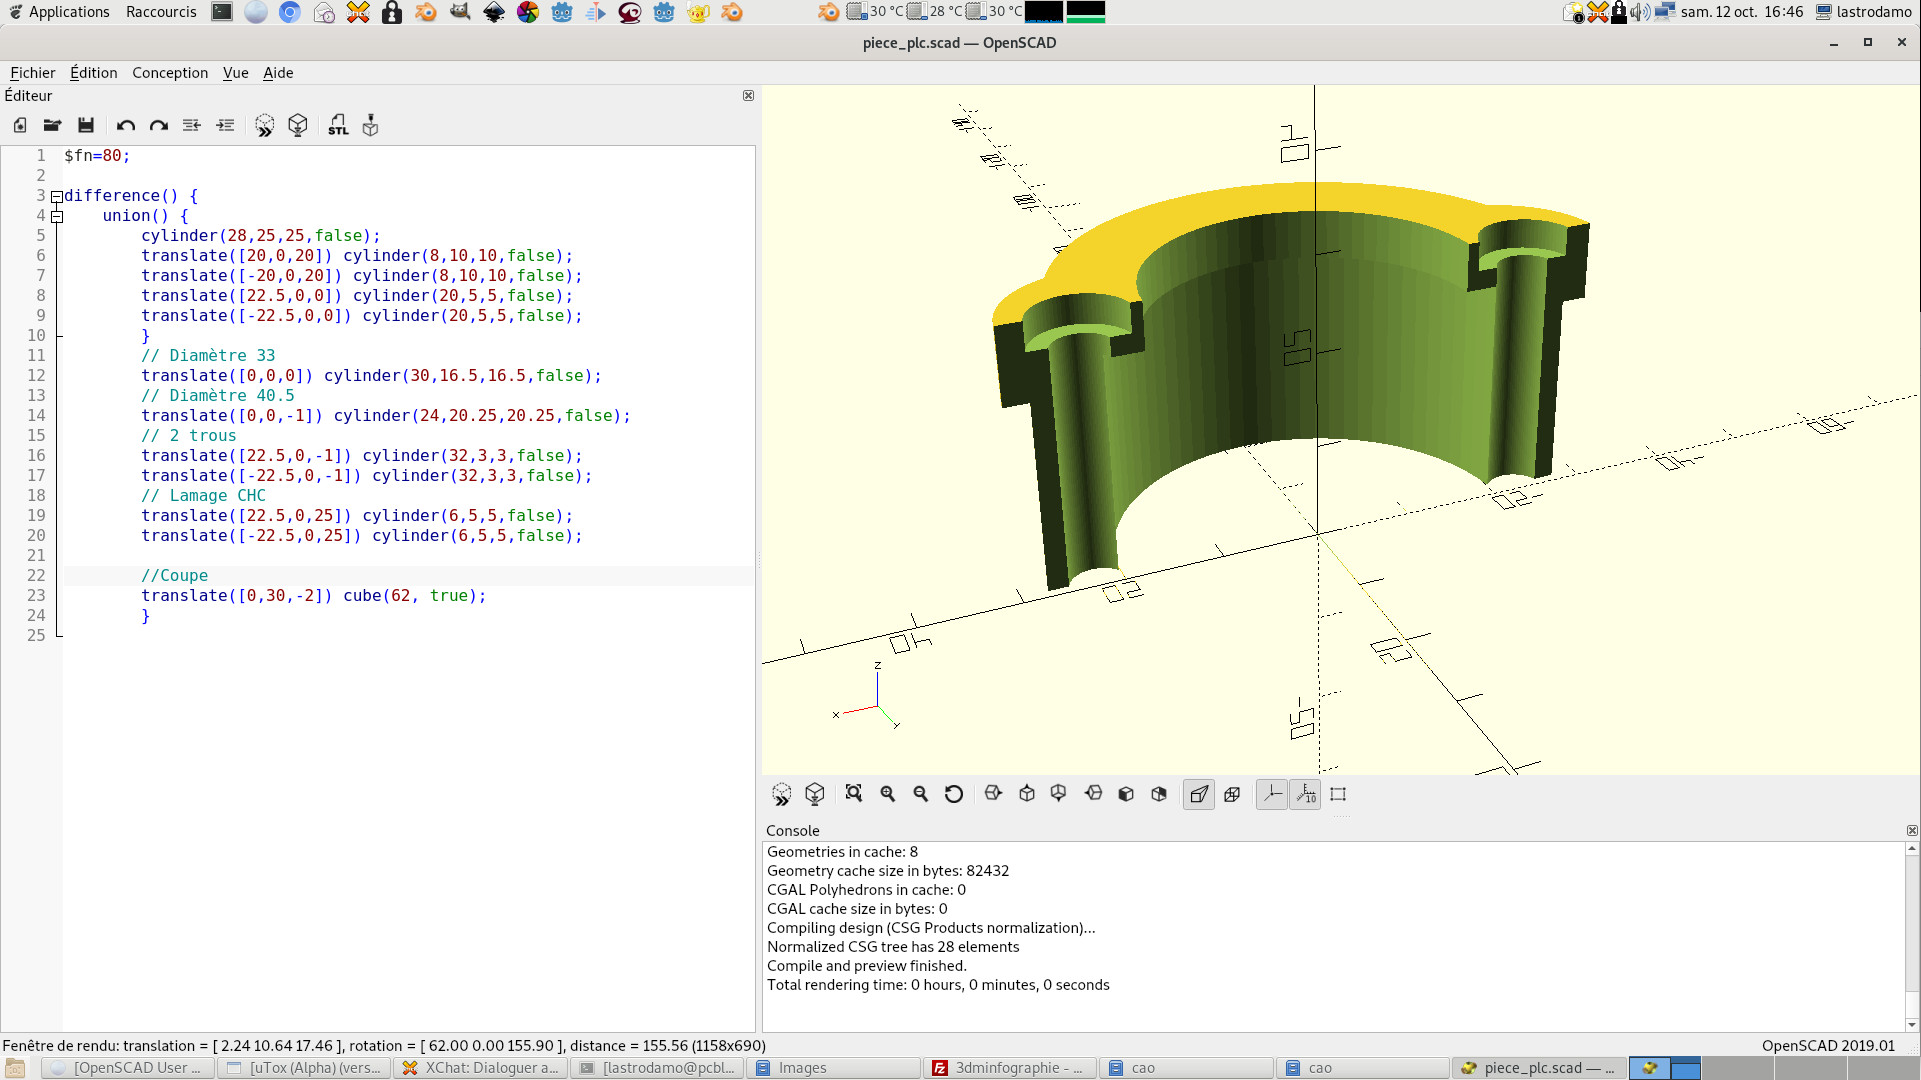Zoom in on the 3D view
Viewport: 1921px width, 1080px height.
(888, 794)
